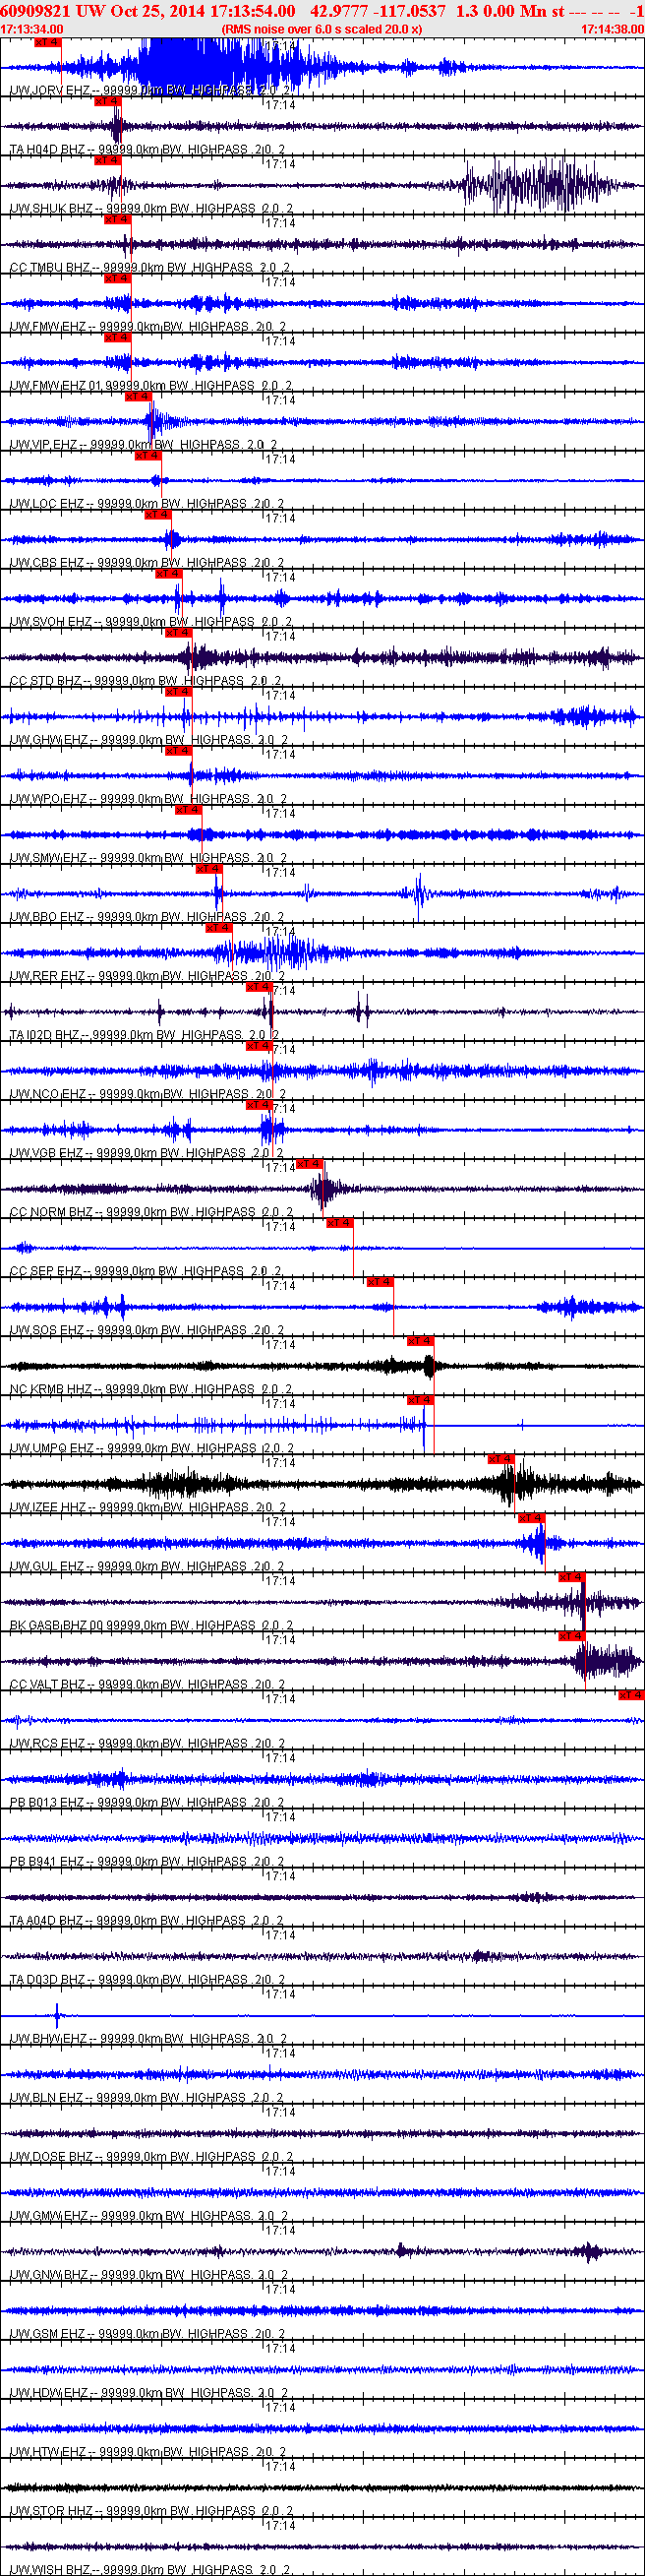The image size is (645, 2576).
Task: Click red pick flag on the UW.GUL EHZ trace
Action: point(531,1517)
